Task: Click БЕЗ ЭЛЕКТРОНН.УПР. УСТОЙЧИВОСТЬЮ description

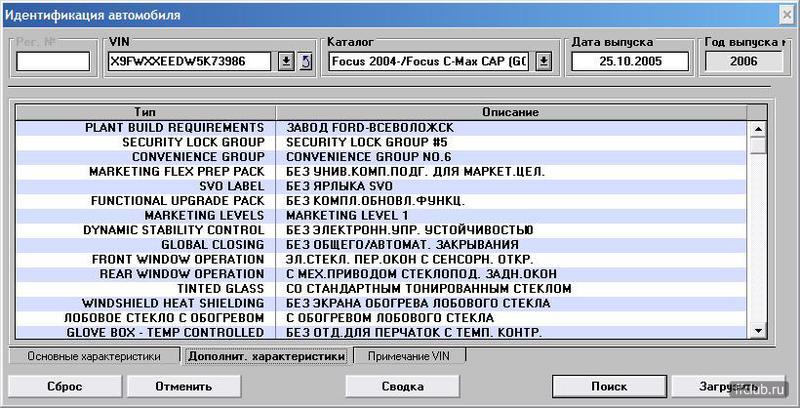Action: point(410,231)
